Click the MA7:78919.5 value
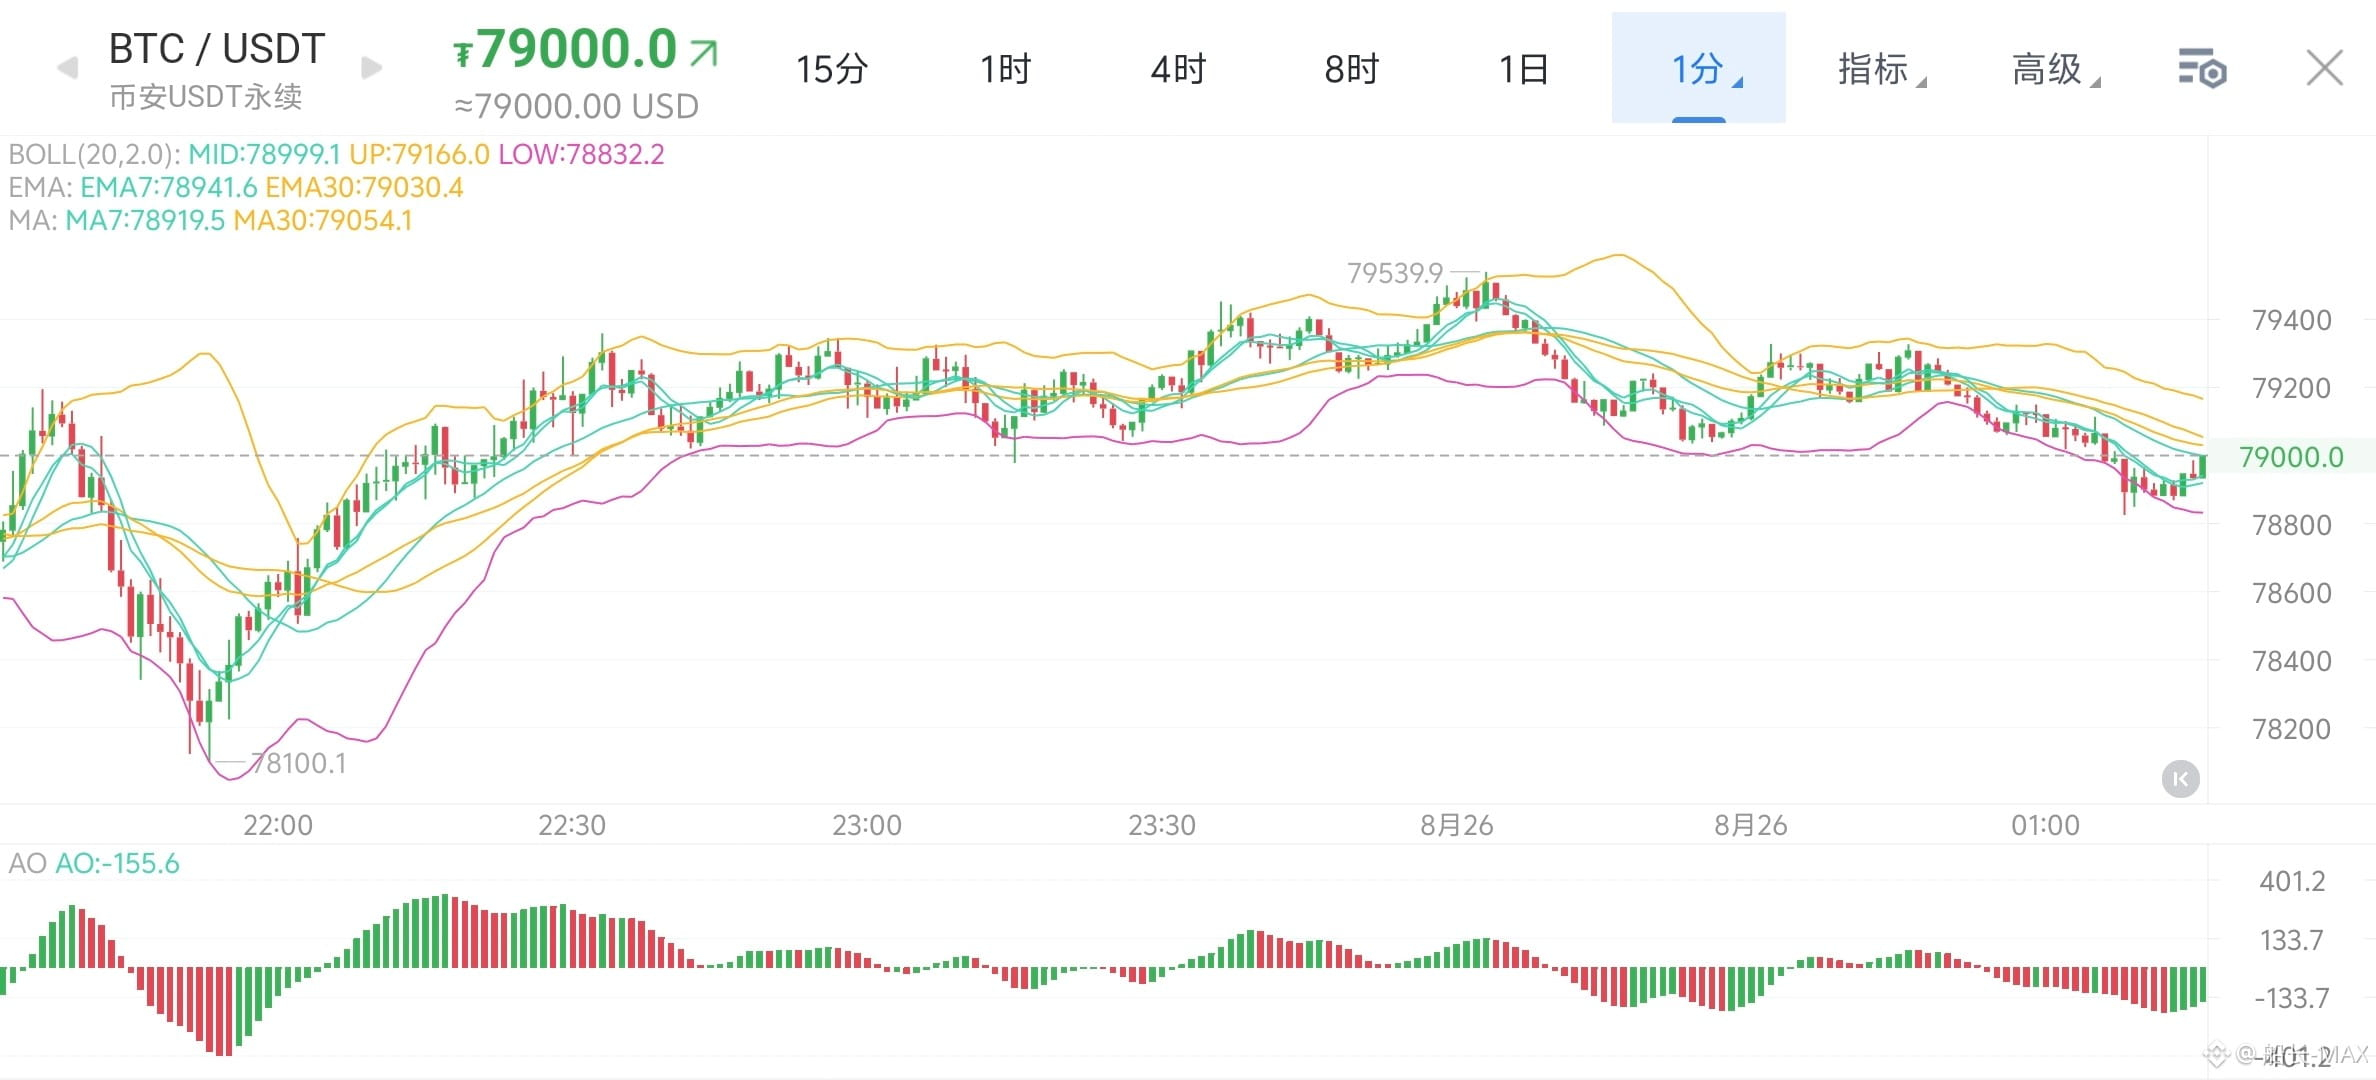This screenshot has height=1080, width=2376. pyautogui.click(x=145, y=220)
